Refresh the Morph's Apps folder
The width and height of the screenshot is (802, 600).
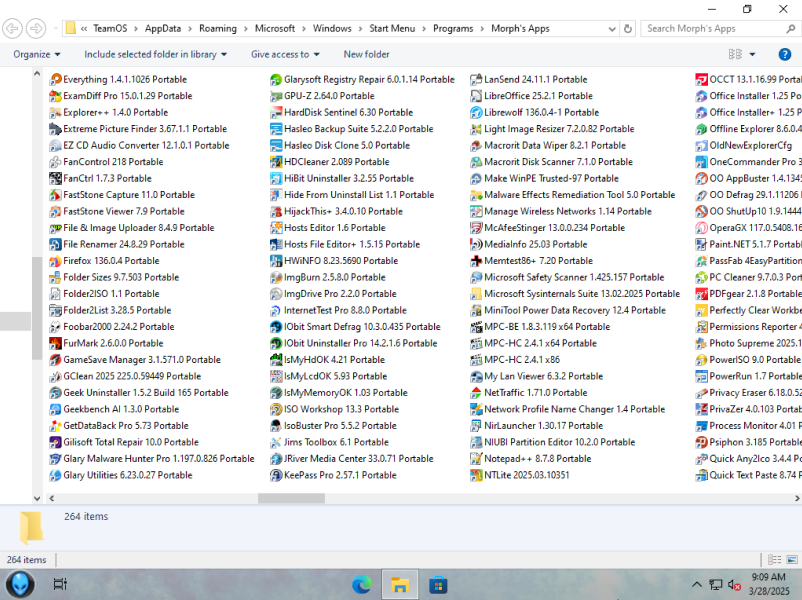(628, 29)
